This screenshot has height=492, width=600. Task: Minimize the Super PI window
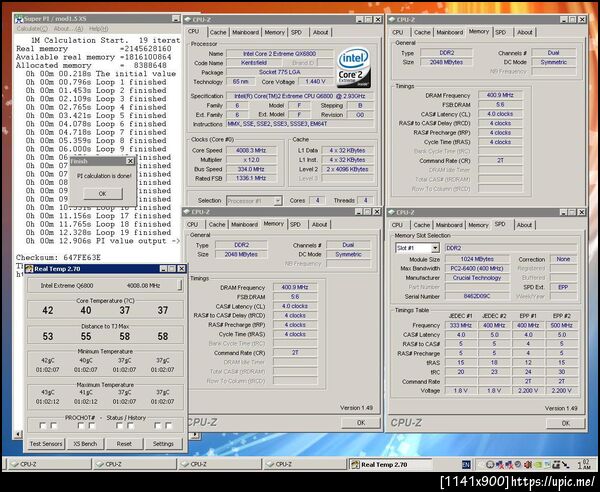176,18
